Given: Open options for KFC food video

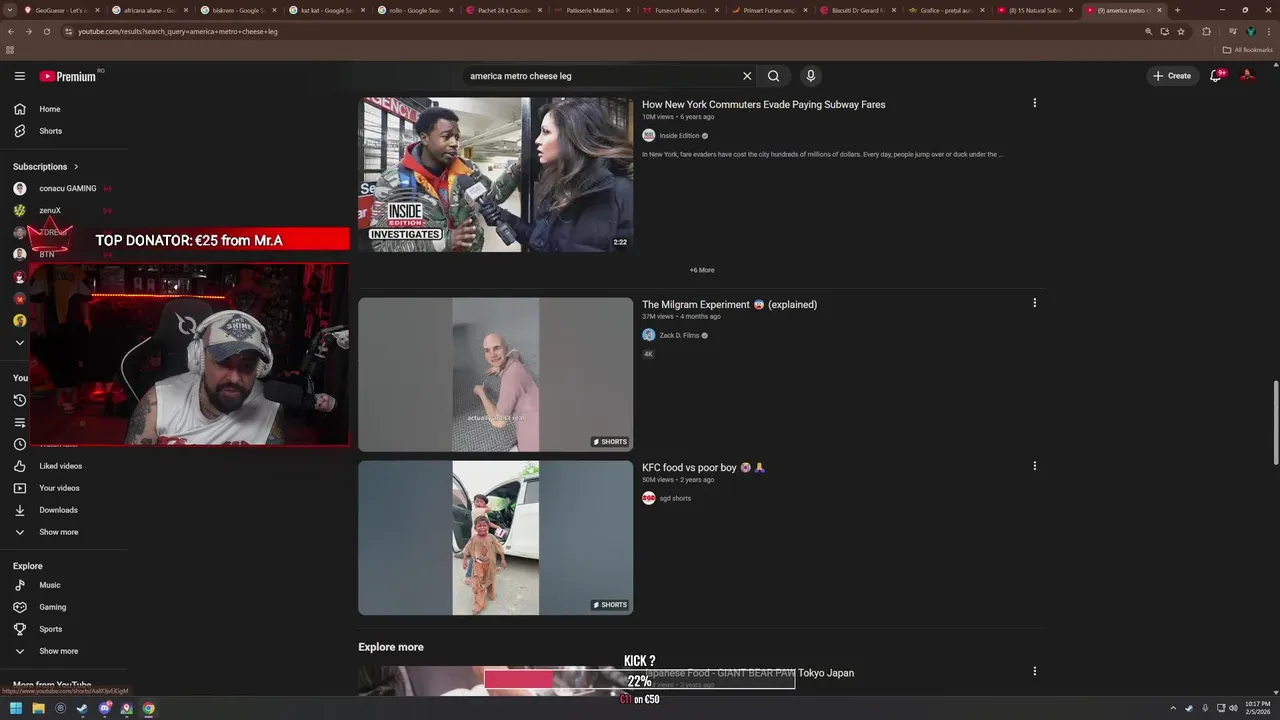Looking at the screenshot, I should [1034, 466].
